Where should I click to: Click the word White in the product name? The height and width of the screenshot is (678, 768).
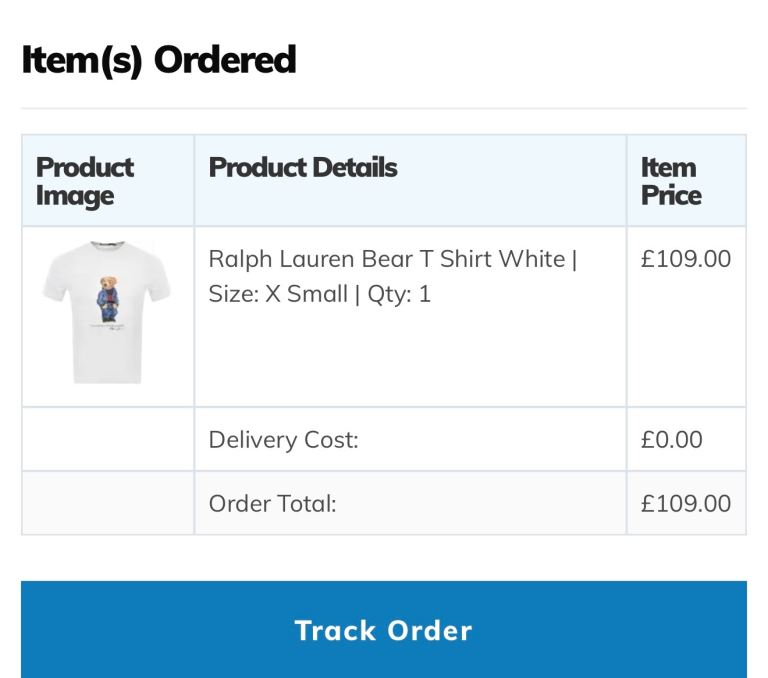[x=532, y=259]
